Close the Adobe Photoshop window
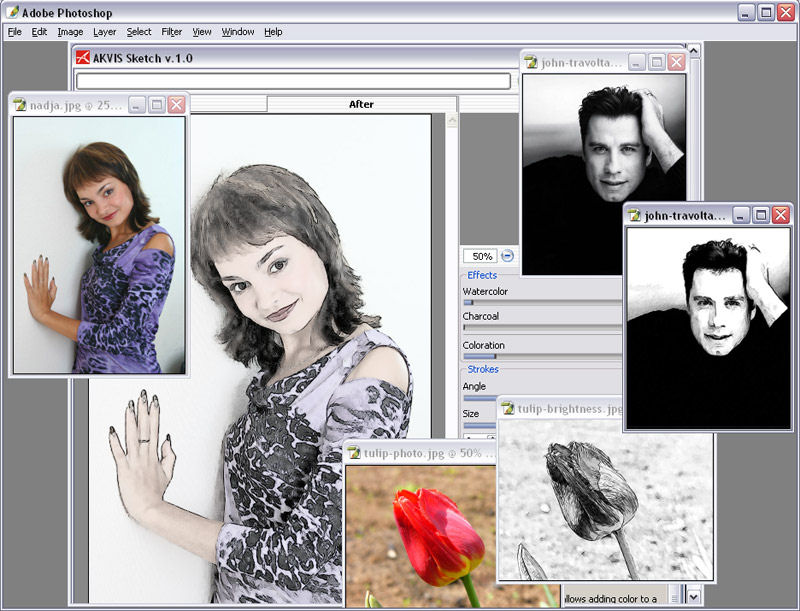The image size is (800, 611). coord(786,12)
